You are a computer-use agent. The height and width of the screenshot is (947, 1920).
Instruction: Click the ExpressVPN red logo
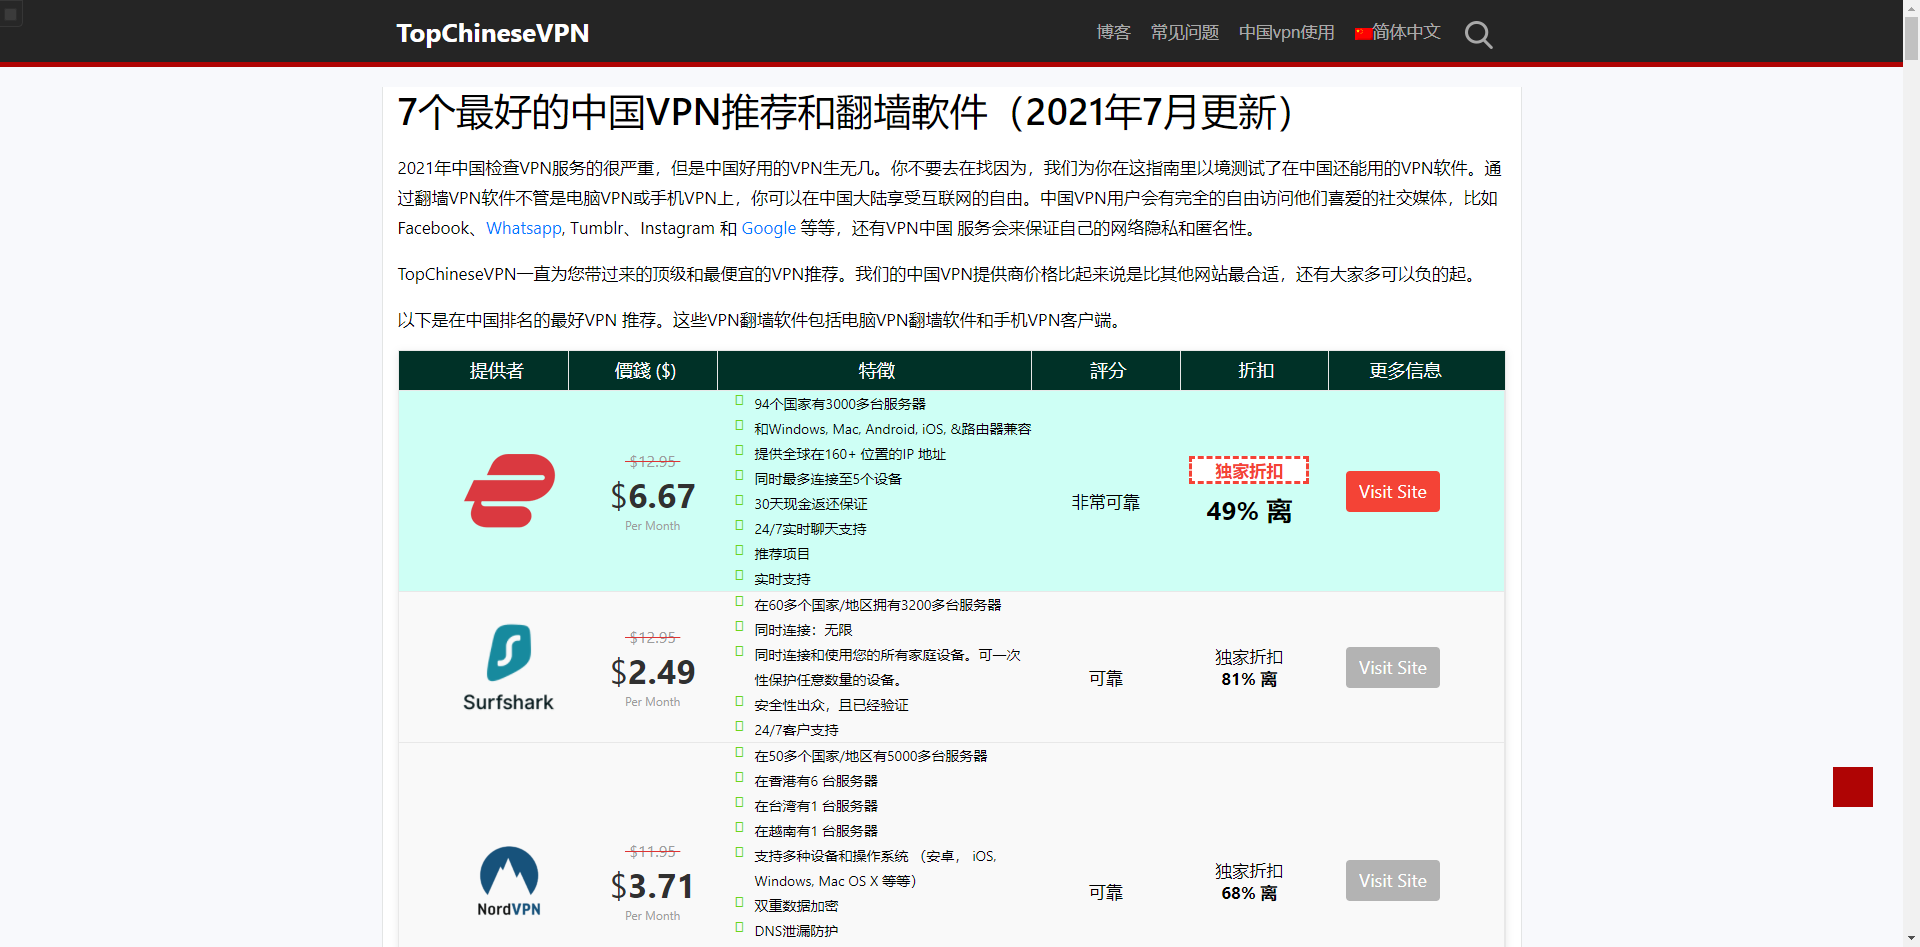[x=510, y=491]
